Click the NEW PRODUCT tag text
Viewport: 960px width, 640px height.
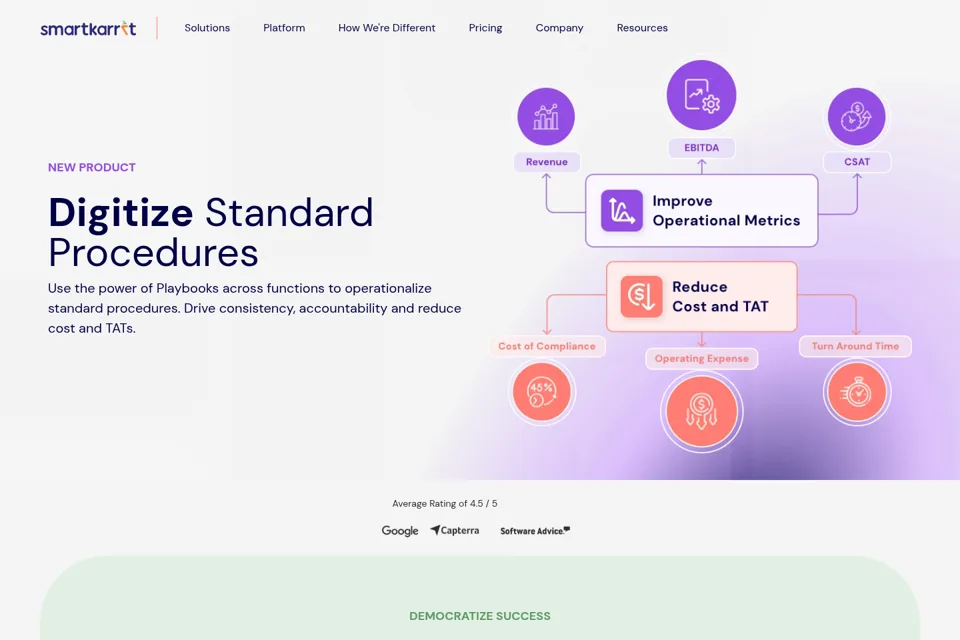[x=92, y=167]
